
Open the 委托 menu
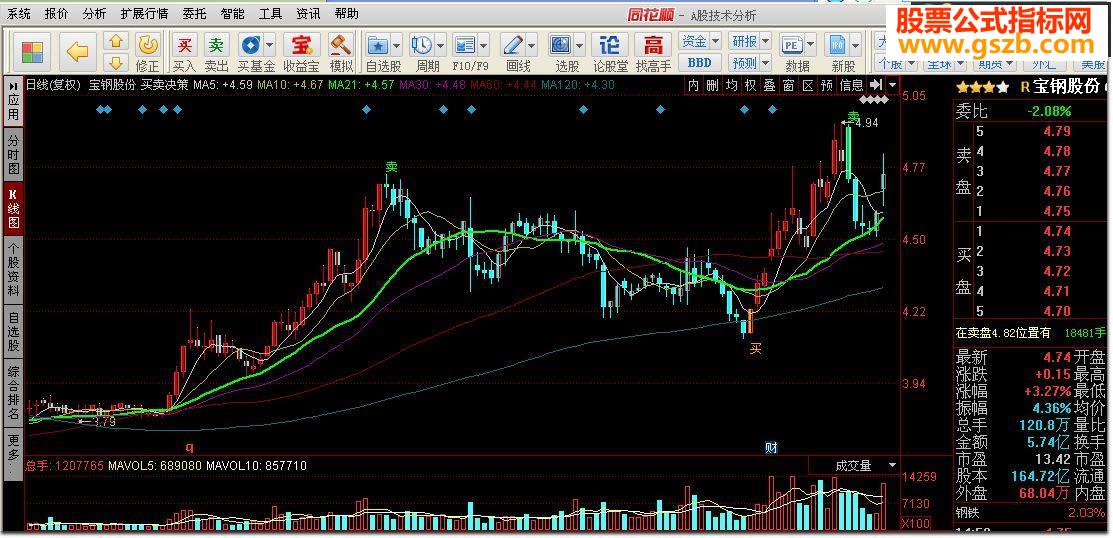pyautogui.click(x=194, y=13)
